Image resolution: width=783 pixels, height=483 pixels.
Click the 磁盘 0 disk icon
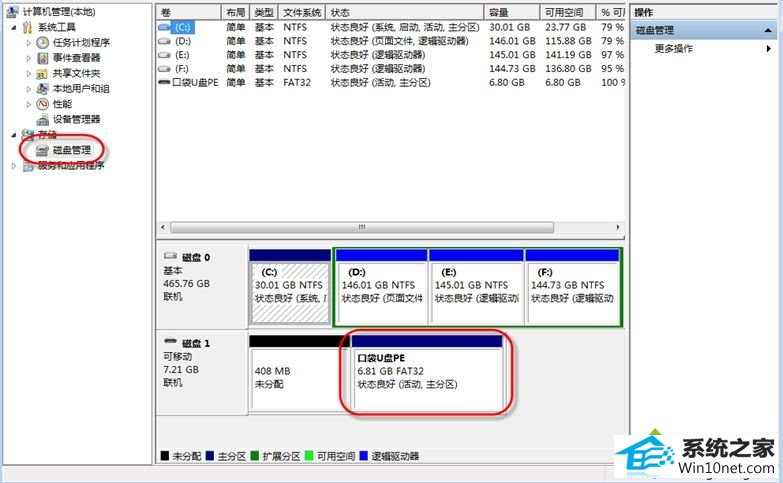[x=171, y=256]
